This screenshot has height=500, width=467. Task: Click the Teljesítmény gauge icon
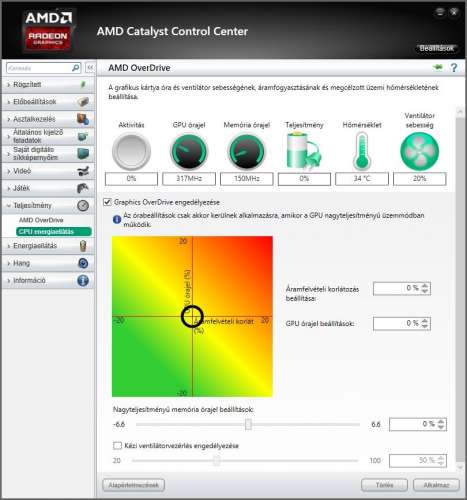tap(83, 205)
